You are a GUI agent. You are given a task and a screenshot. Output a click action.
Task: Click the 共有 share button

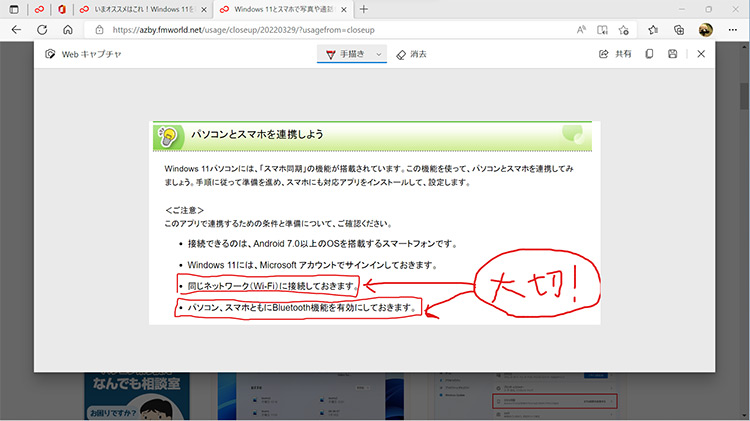click(615, 54)
